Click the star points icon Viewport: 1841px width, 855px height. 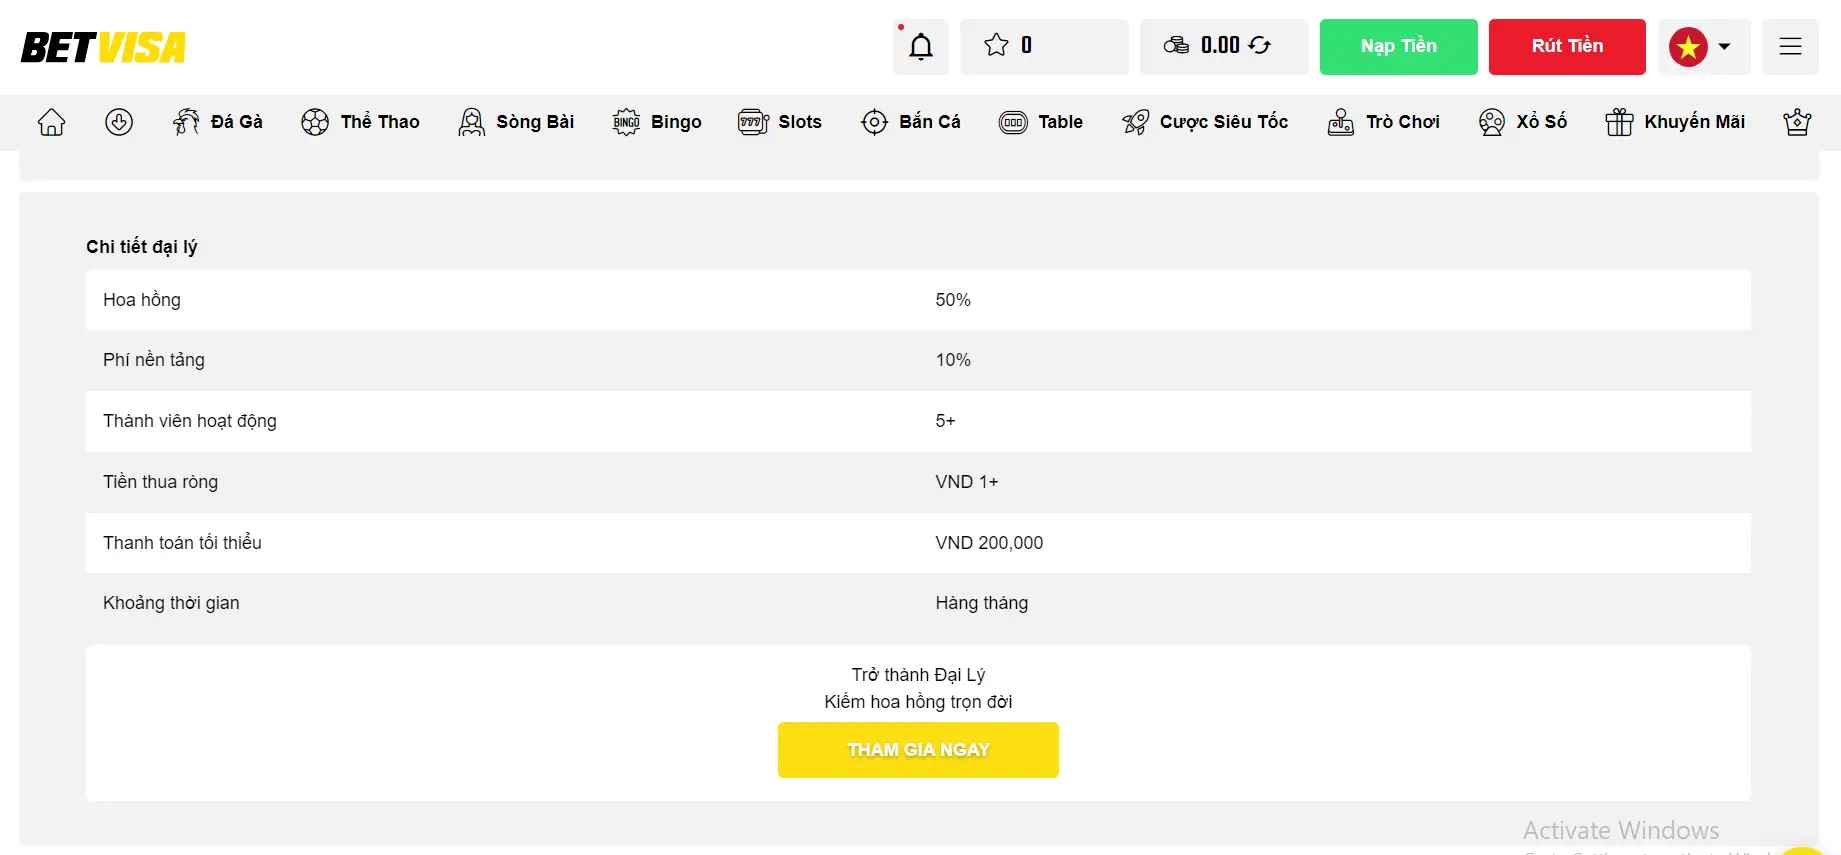[x=996, y=45]
